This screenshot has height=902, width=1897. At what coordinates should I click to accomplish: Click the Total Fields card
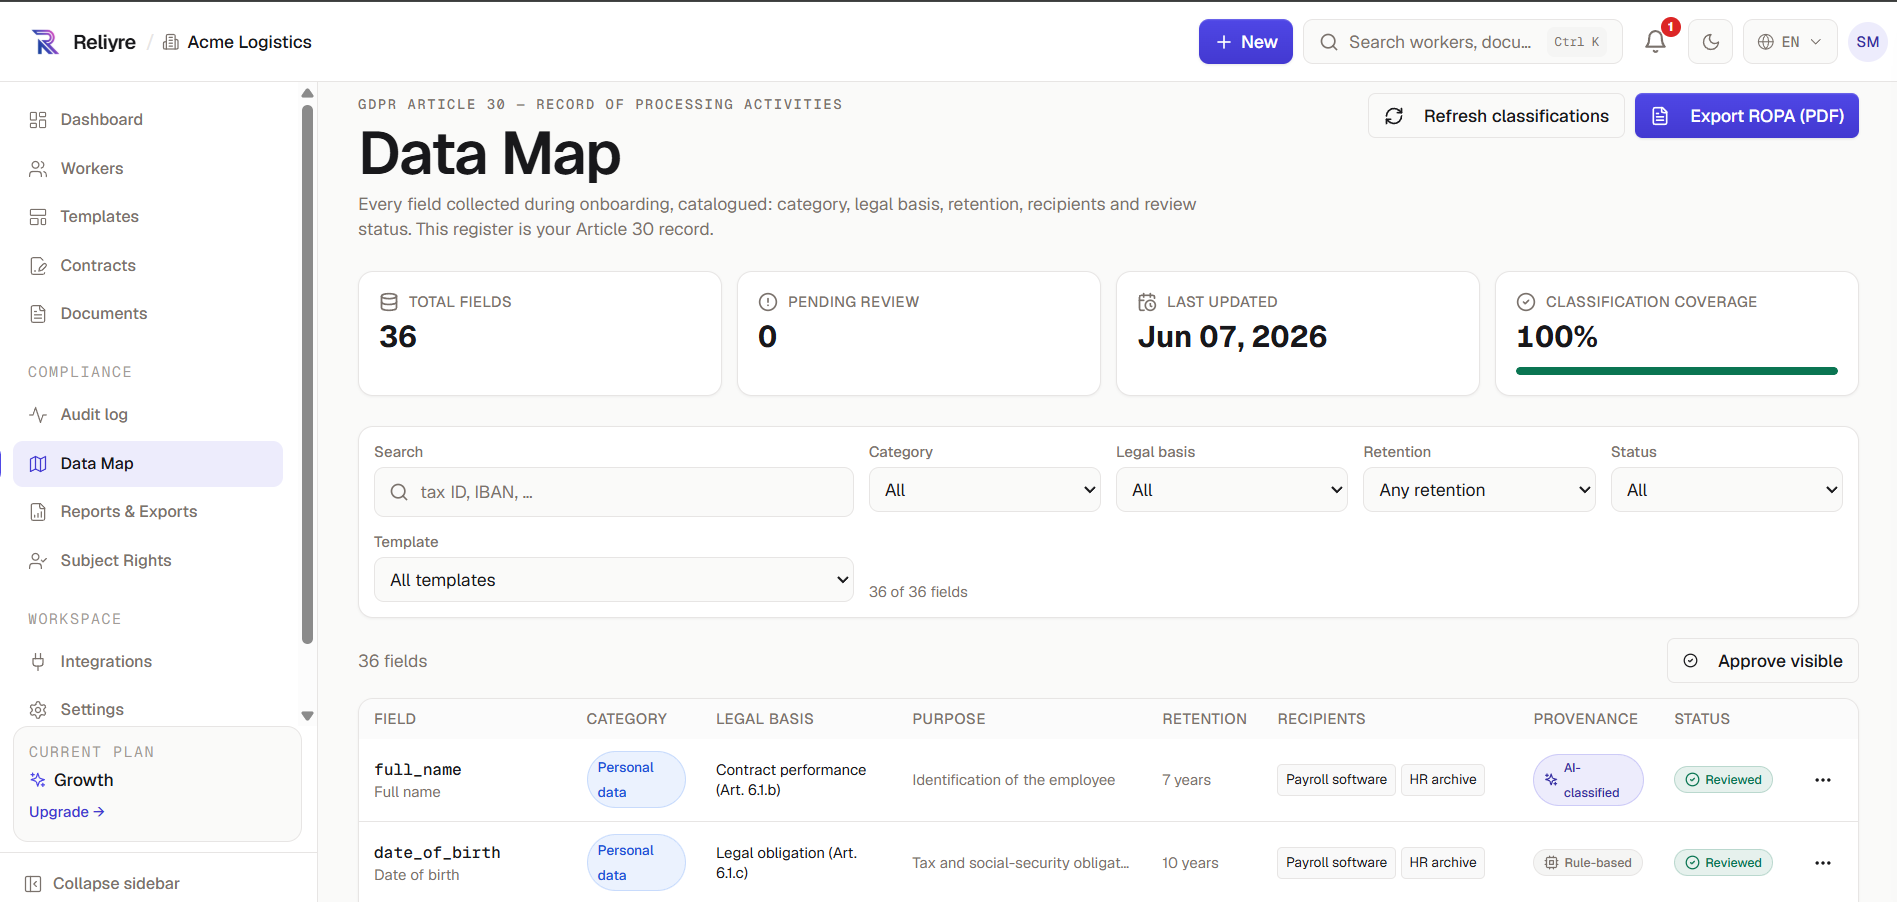540,334
